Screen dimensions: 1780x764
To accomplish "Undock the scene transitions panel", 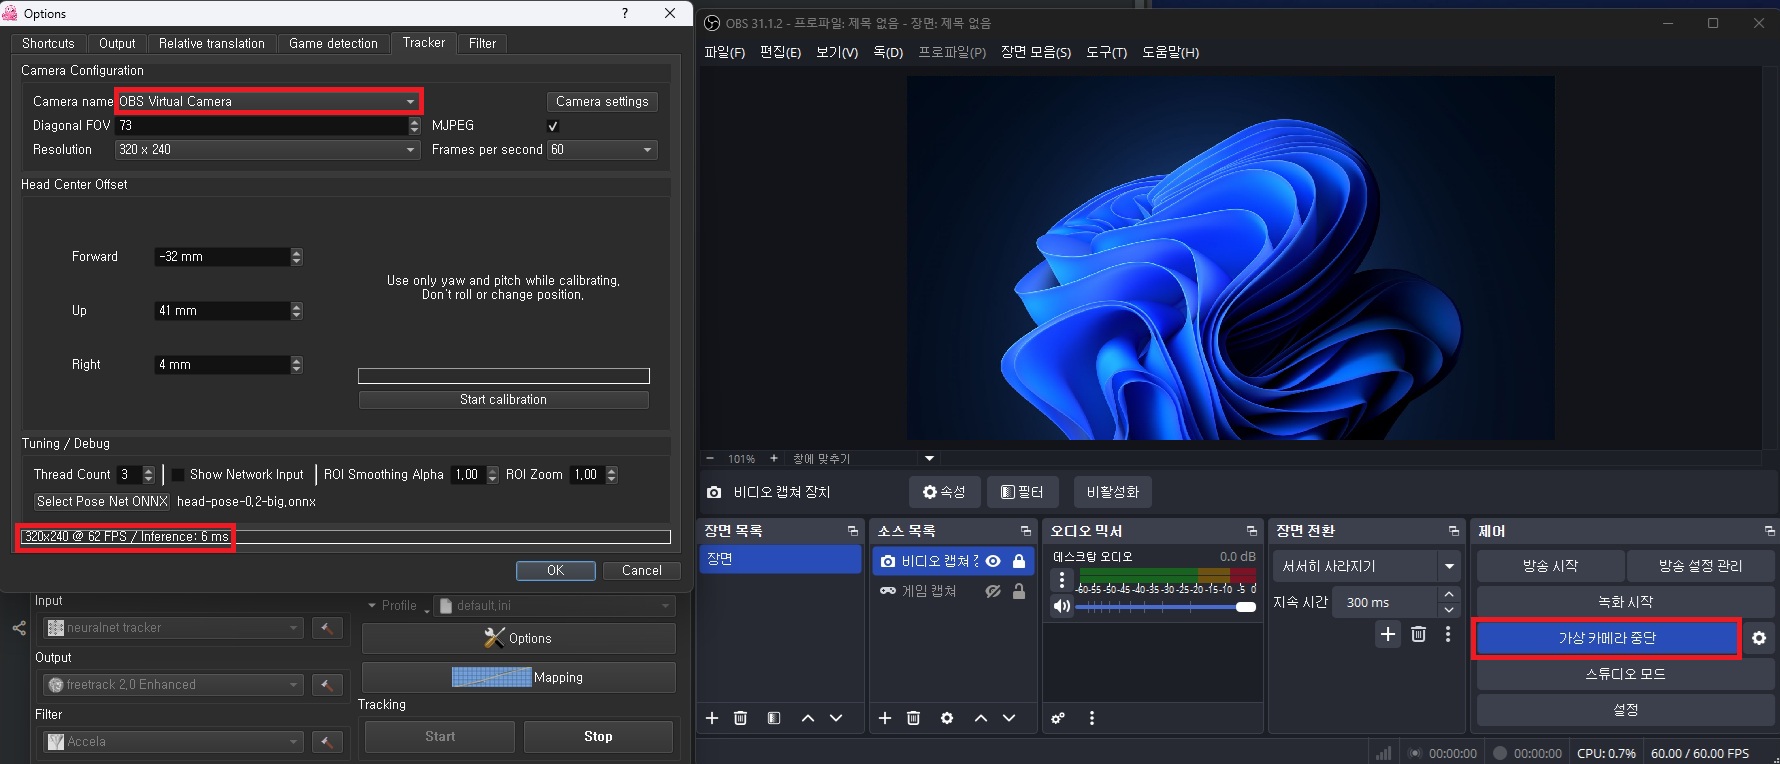I will tap(1453, 531).
